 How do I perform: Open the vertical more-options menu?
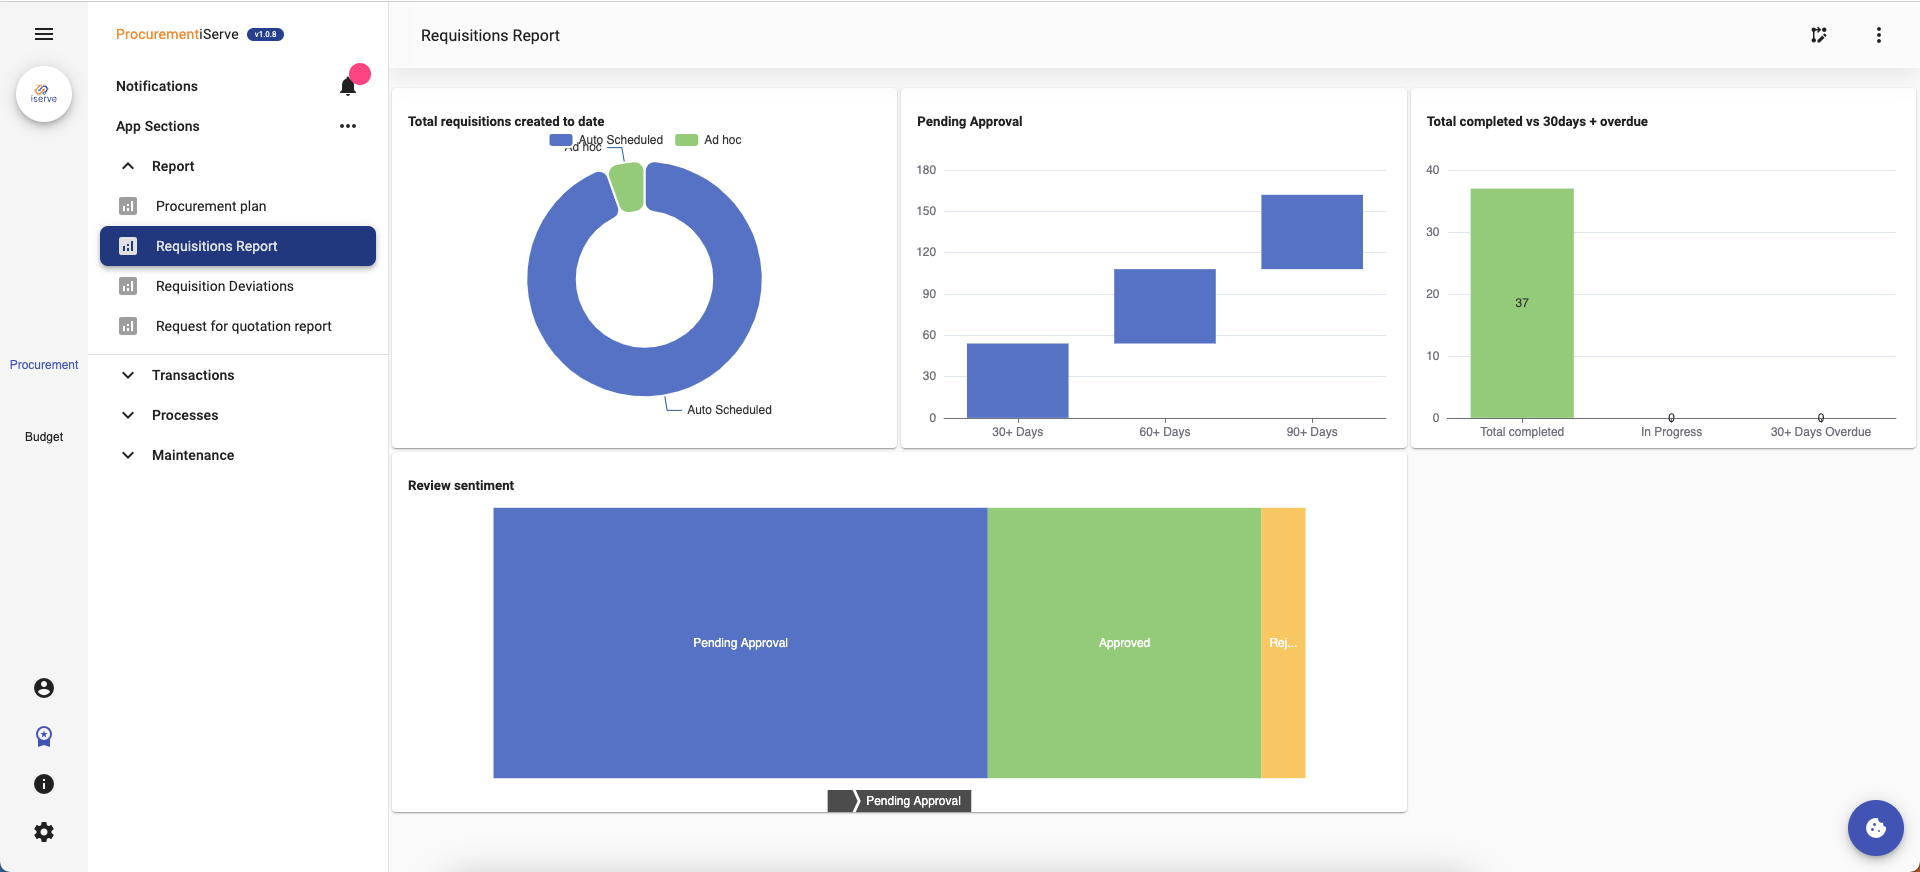(x=1878, y=35)
